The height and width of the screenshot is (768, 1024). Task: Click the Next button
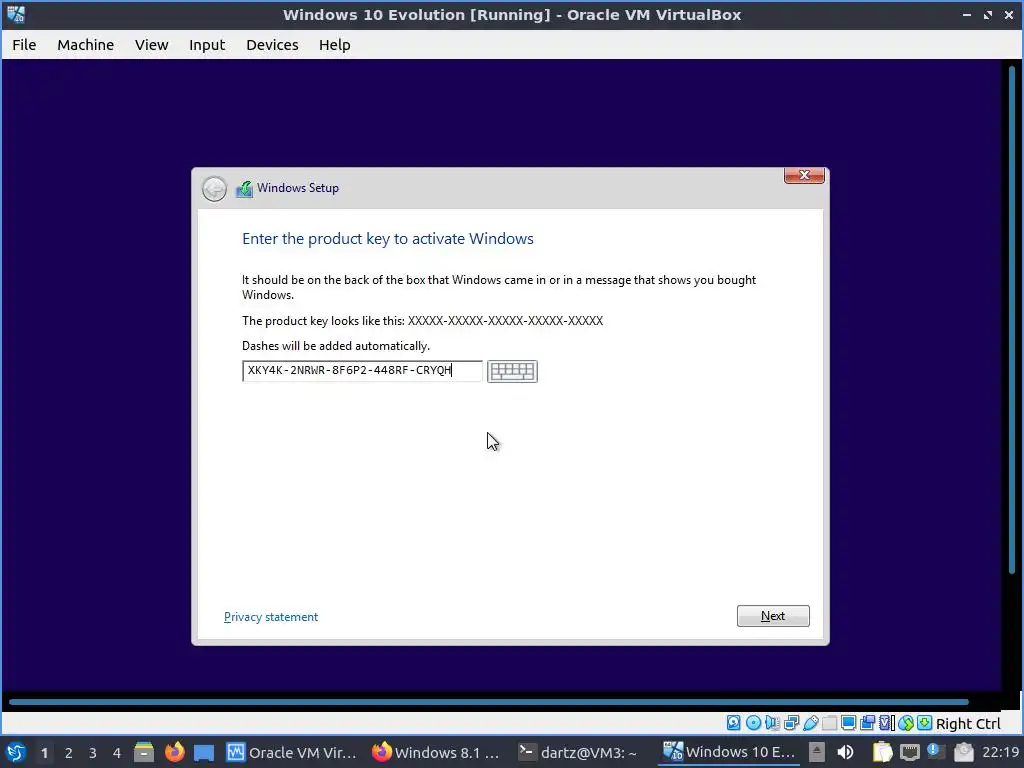pos(773,616)
